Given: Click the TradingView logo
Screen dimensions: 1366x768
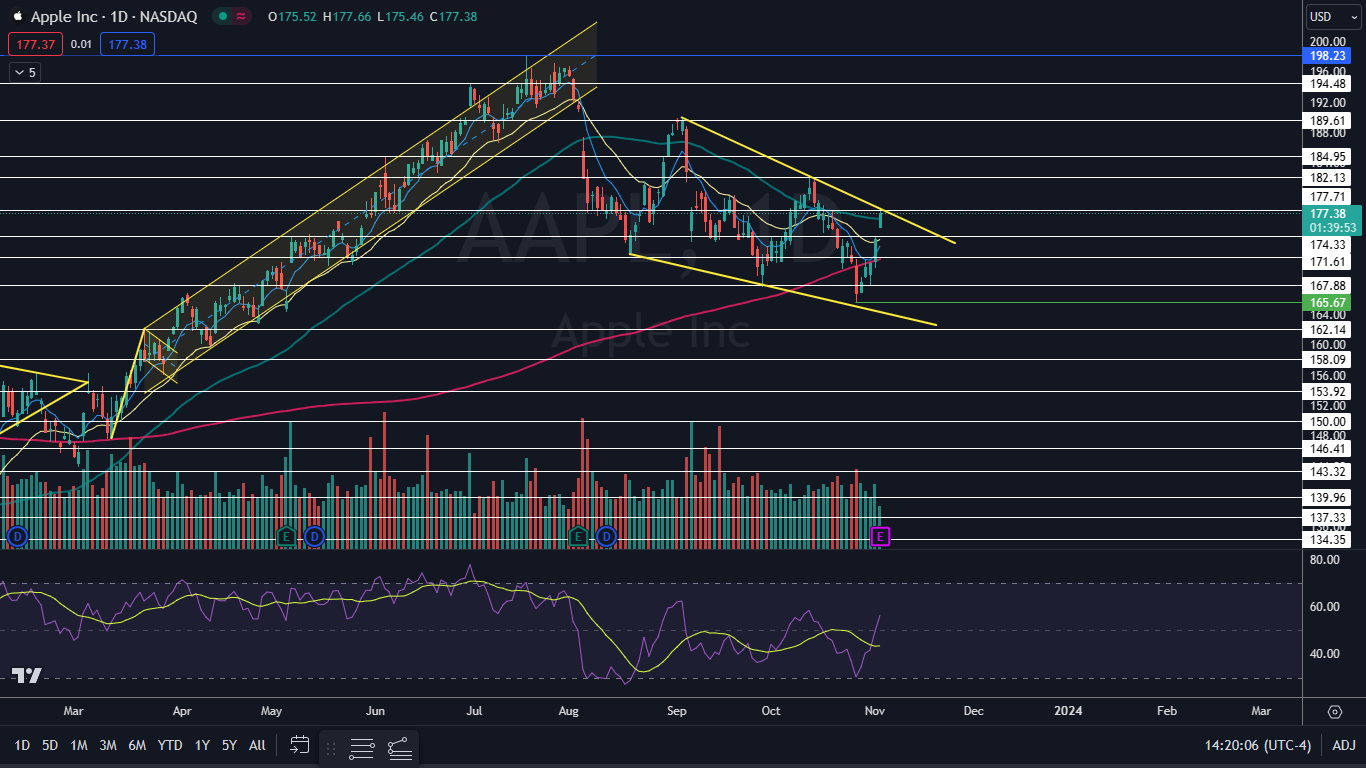Looking at the screenshot, I should (27, 676).
